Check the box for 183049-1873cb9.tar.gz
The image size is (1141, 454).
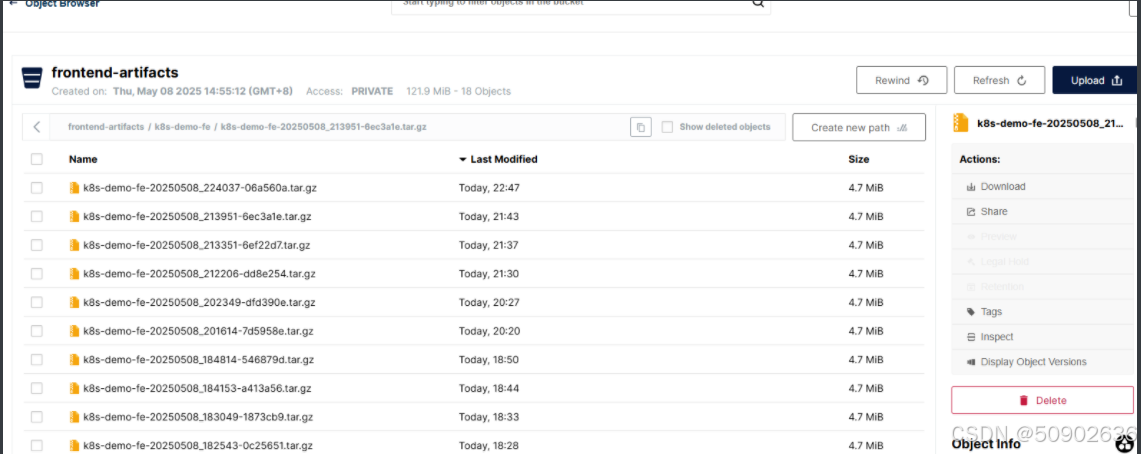pos(36,417)
